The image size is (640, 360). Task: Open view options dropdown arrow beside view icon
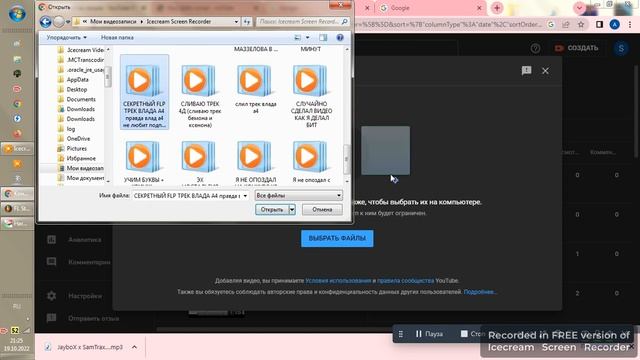tap(307, 38)
